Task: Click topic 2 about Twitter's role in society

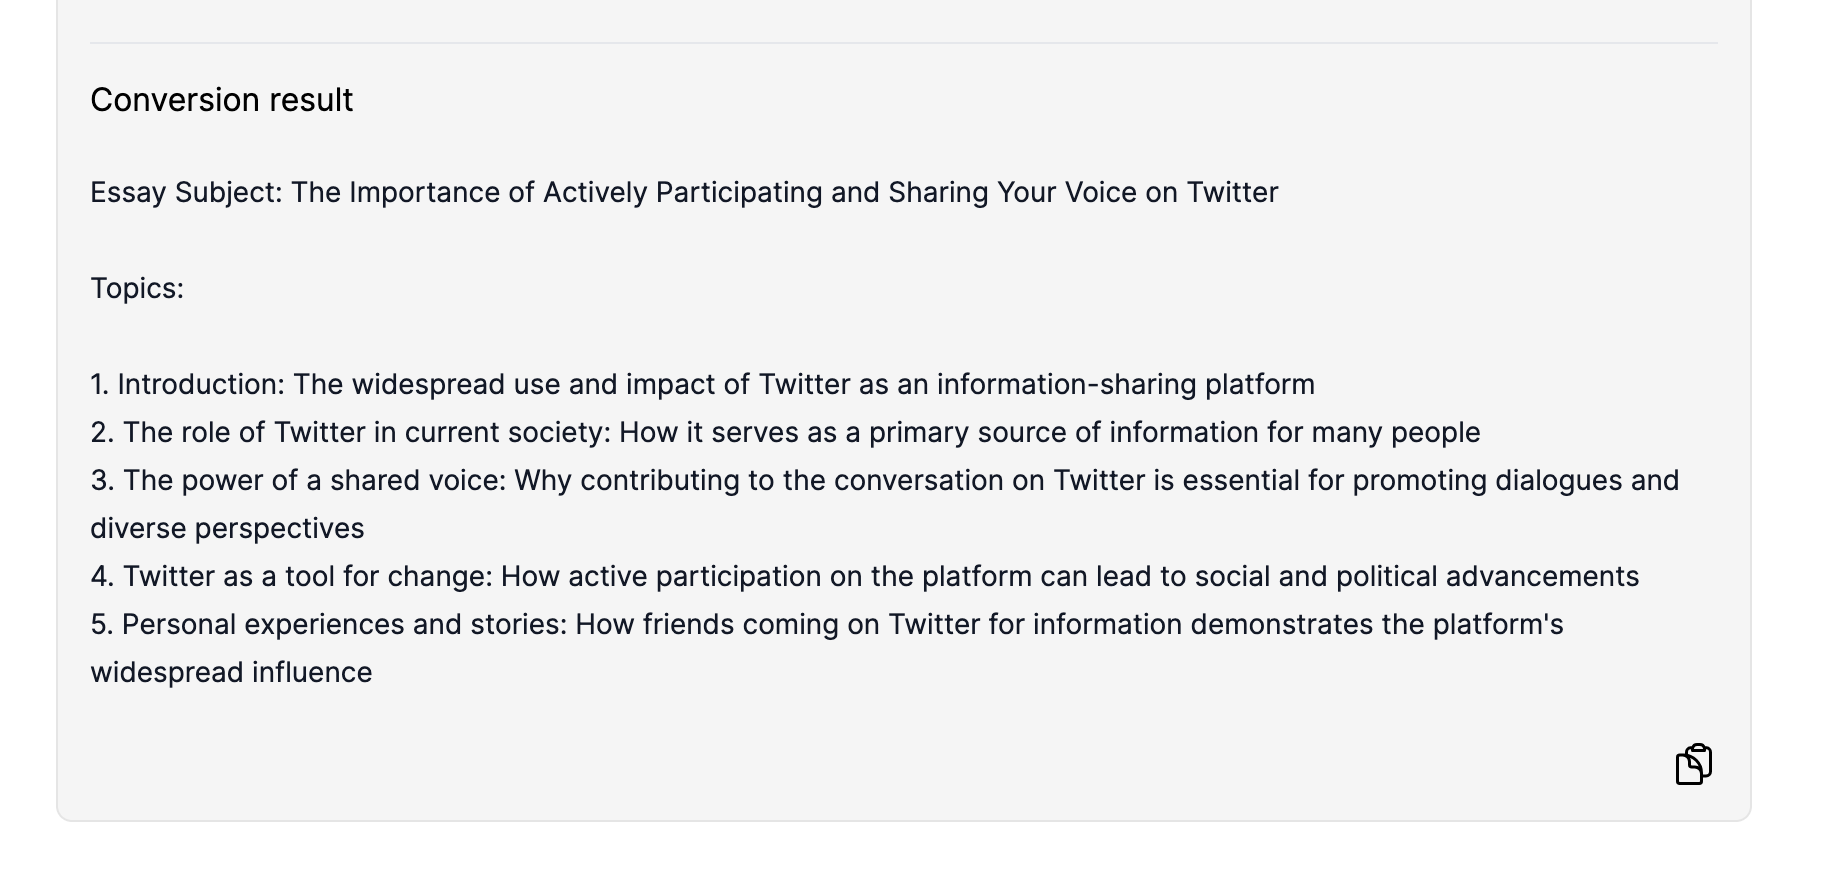Action: point(785,432)
